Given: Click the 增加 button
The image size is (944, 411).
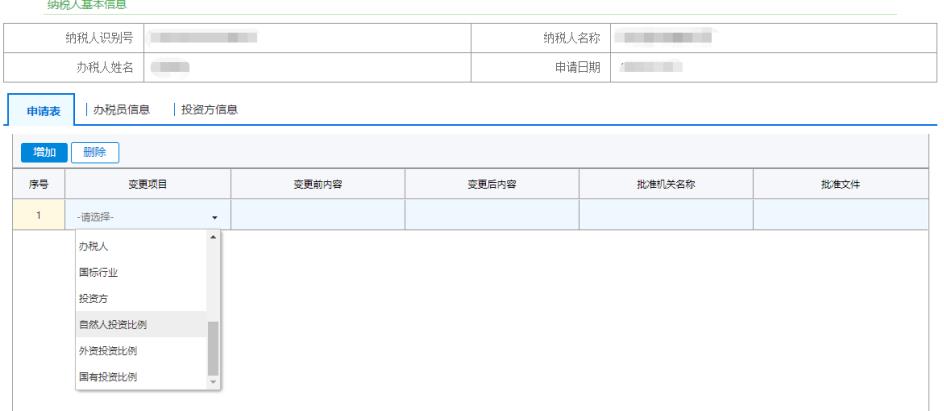Looking at the screenshot, I should [x=44, y=152].
